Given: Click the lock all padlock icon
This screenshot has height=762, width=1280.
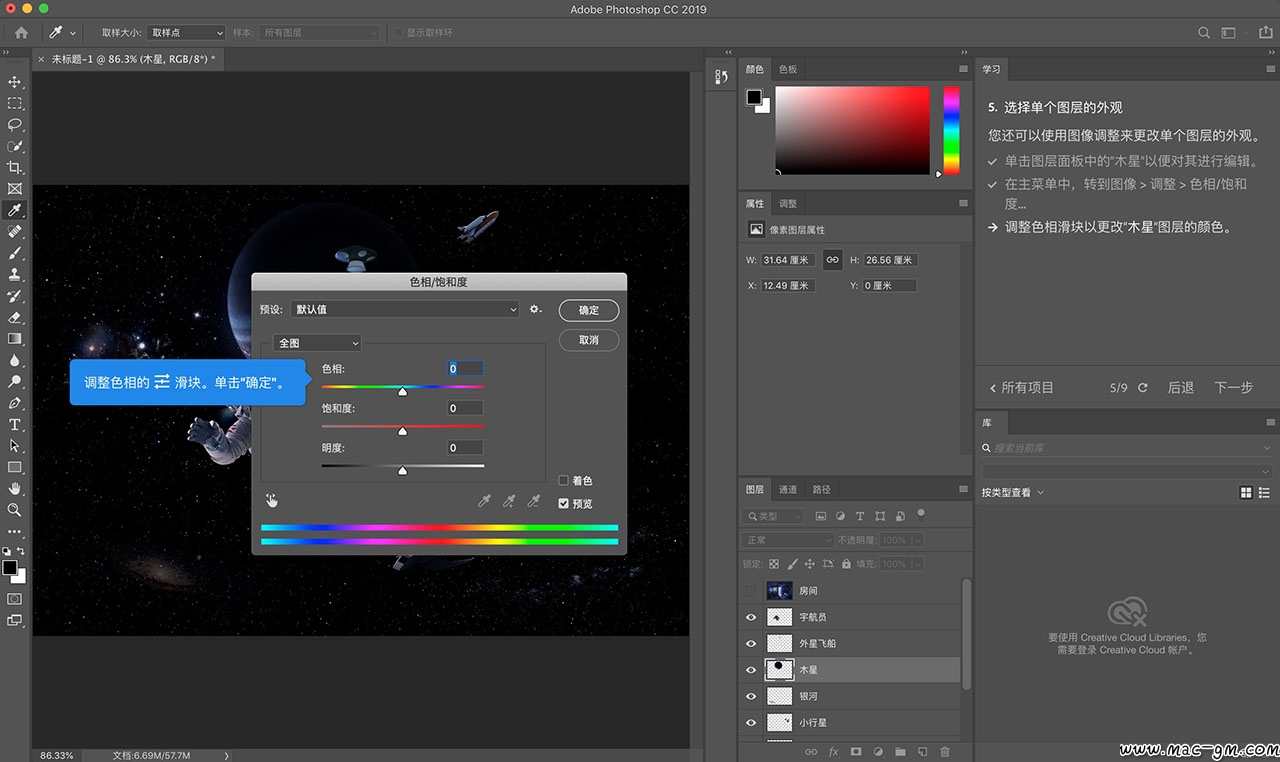Looking at the screenshot, I should coord(846,564).
